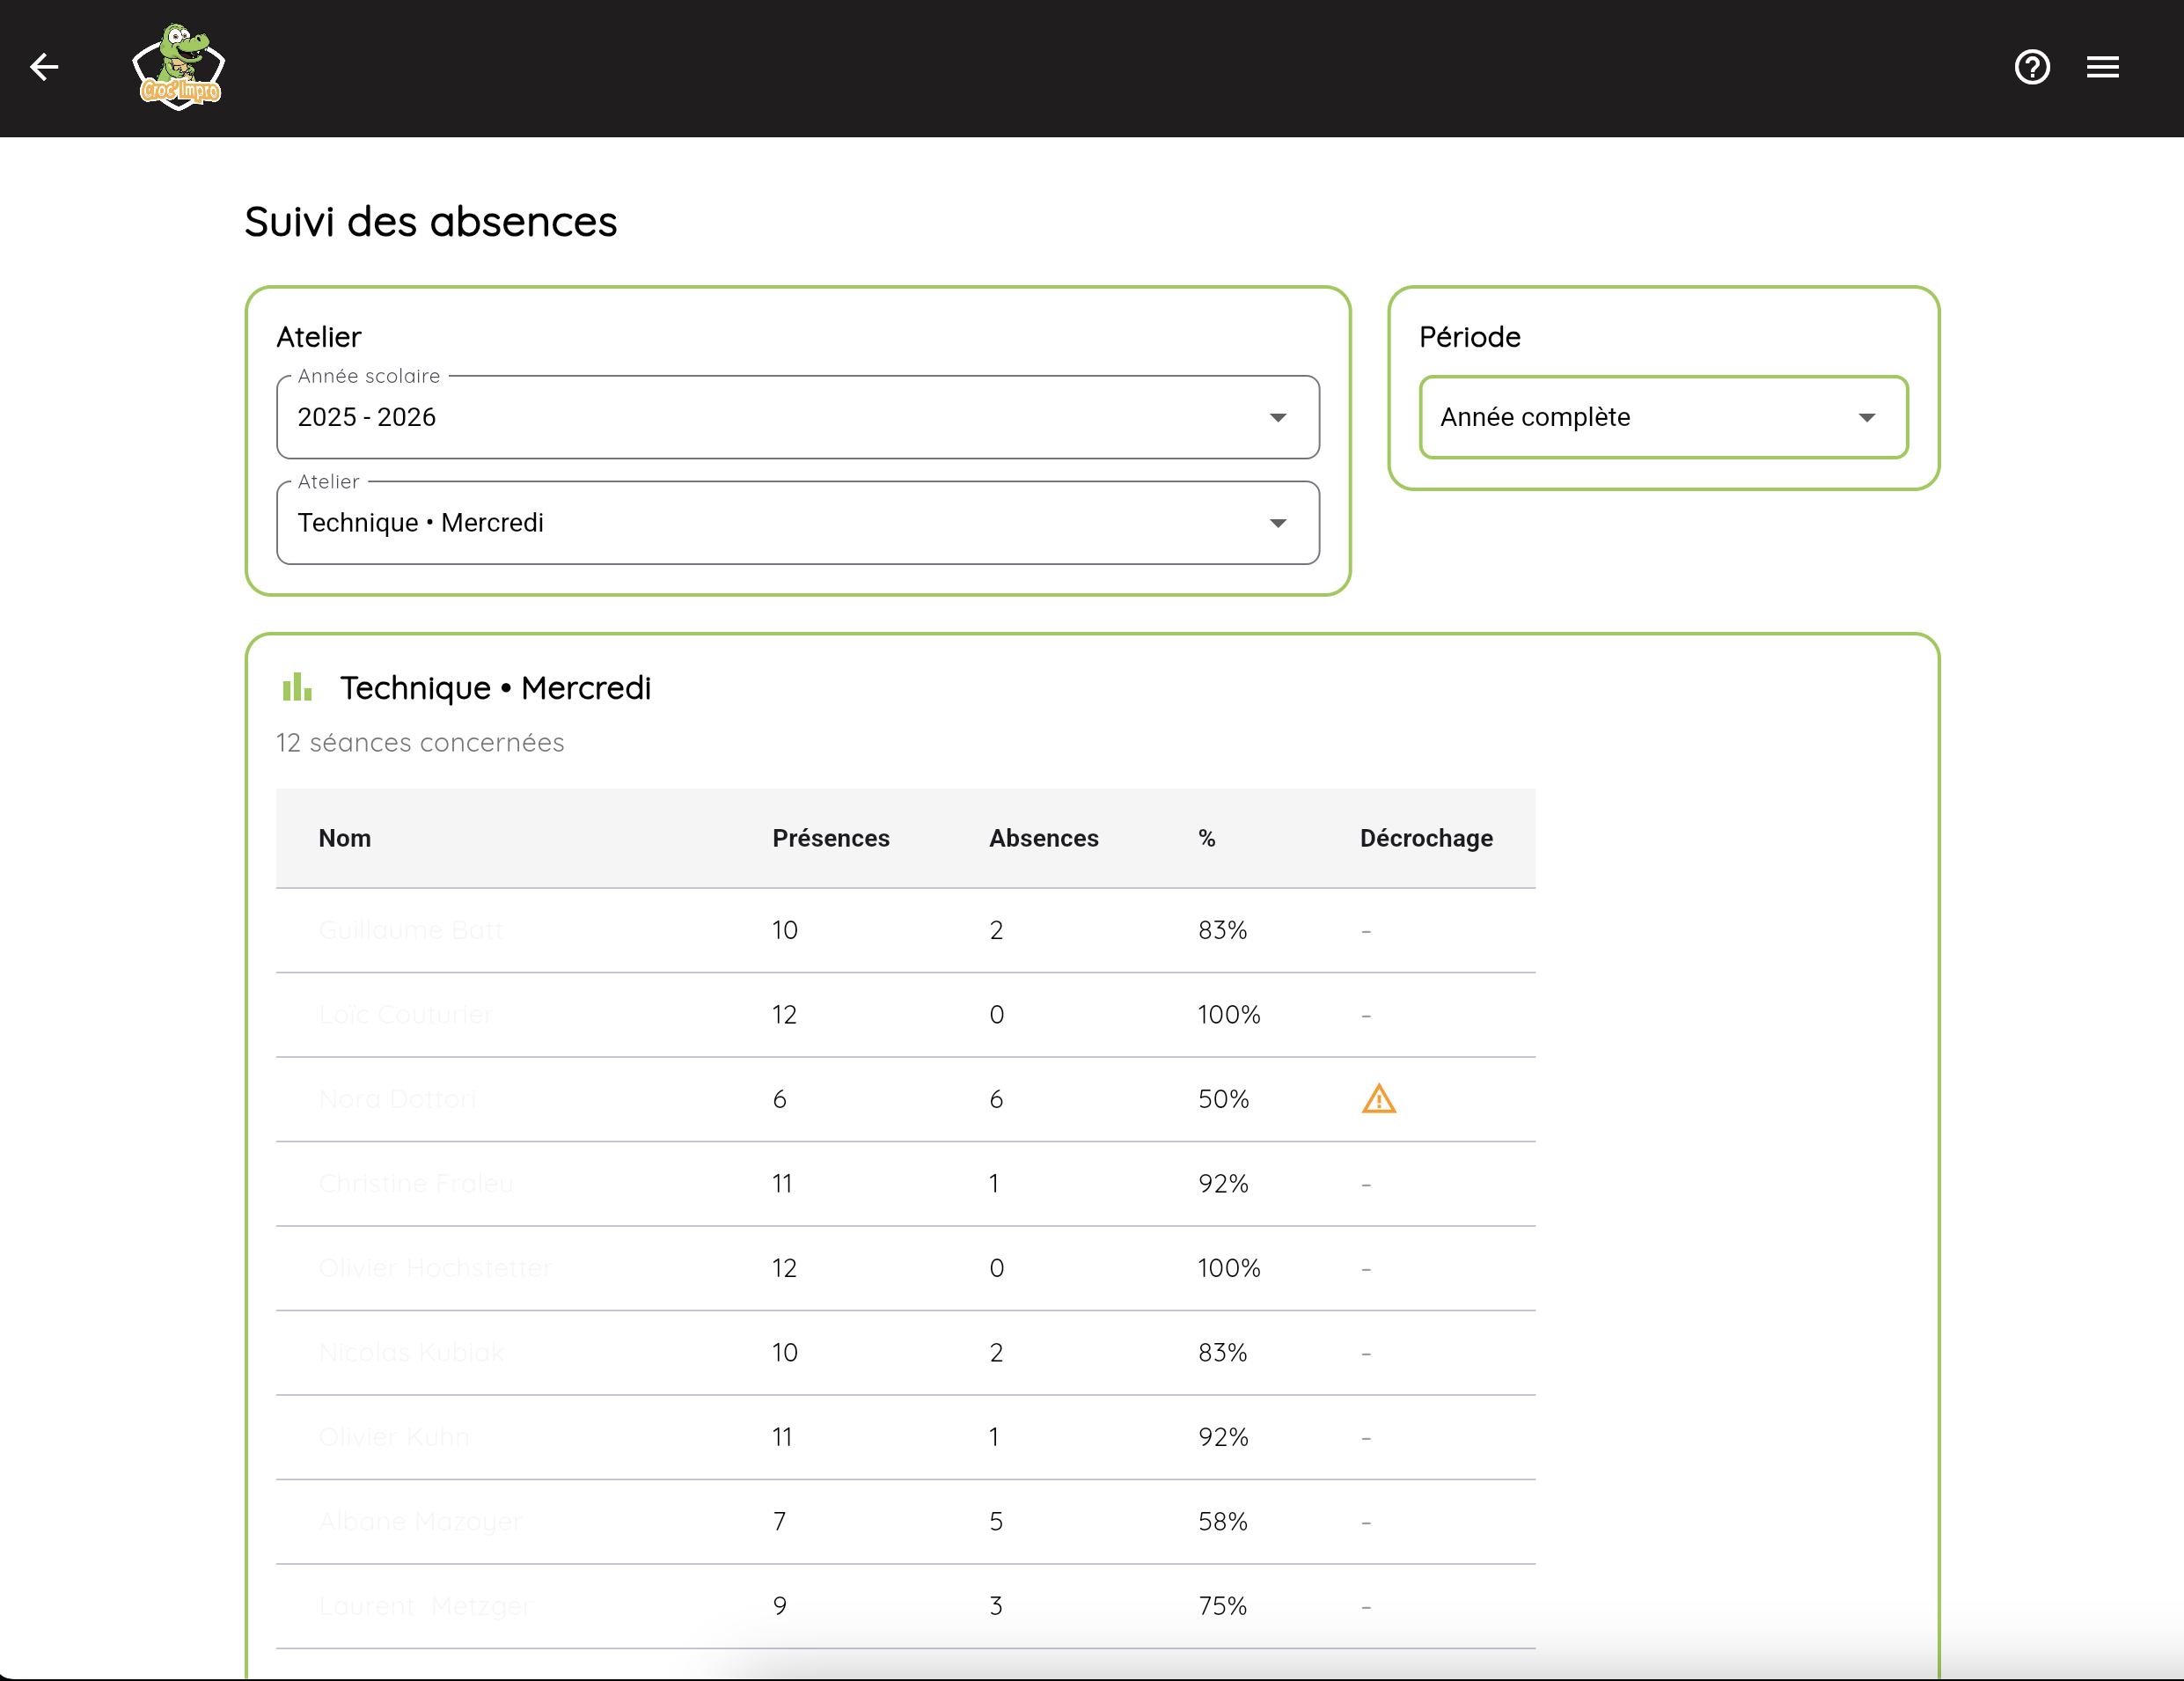
Task: Click the orange décrochage warning triangle
Action: [1378, 1099]
